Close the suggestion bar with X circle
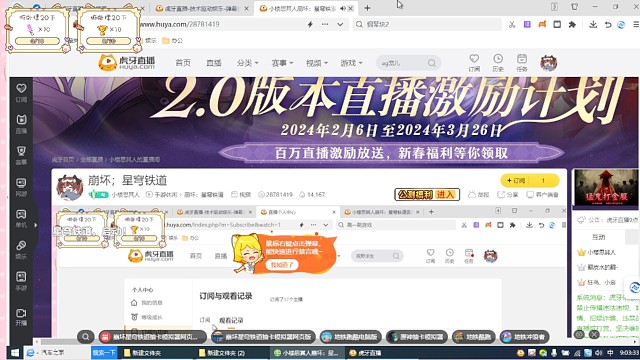640x360 pixels. [594, 334]
